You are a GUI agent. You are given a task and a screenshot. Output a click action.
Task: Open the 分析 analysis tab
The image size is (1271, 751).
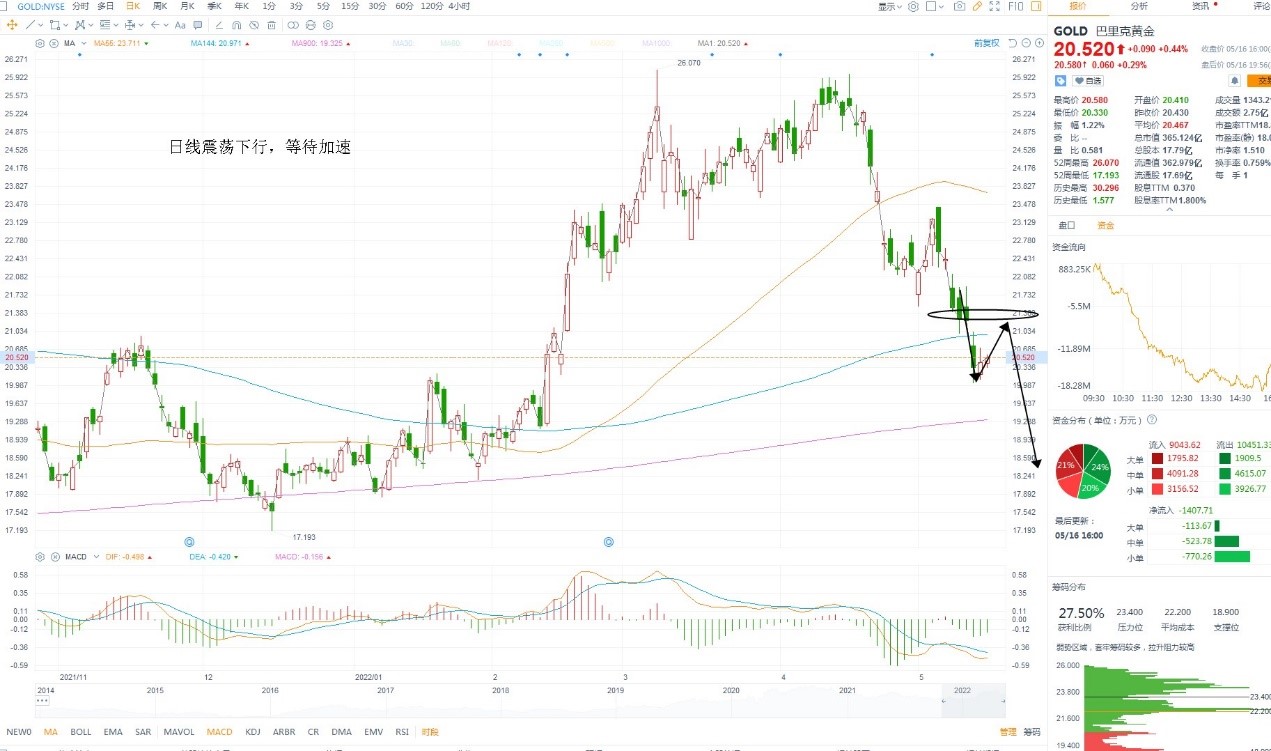coord(1139,6)
